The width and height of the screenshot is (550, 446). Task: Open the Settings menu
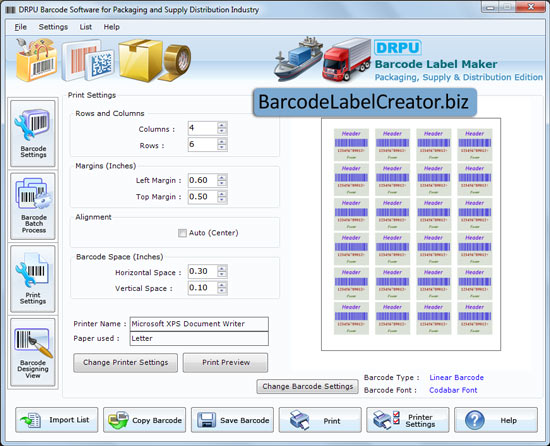53,27
